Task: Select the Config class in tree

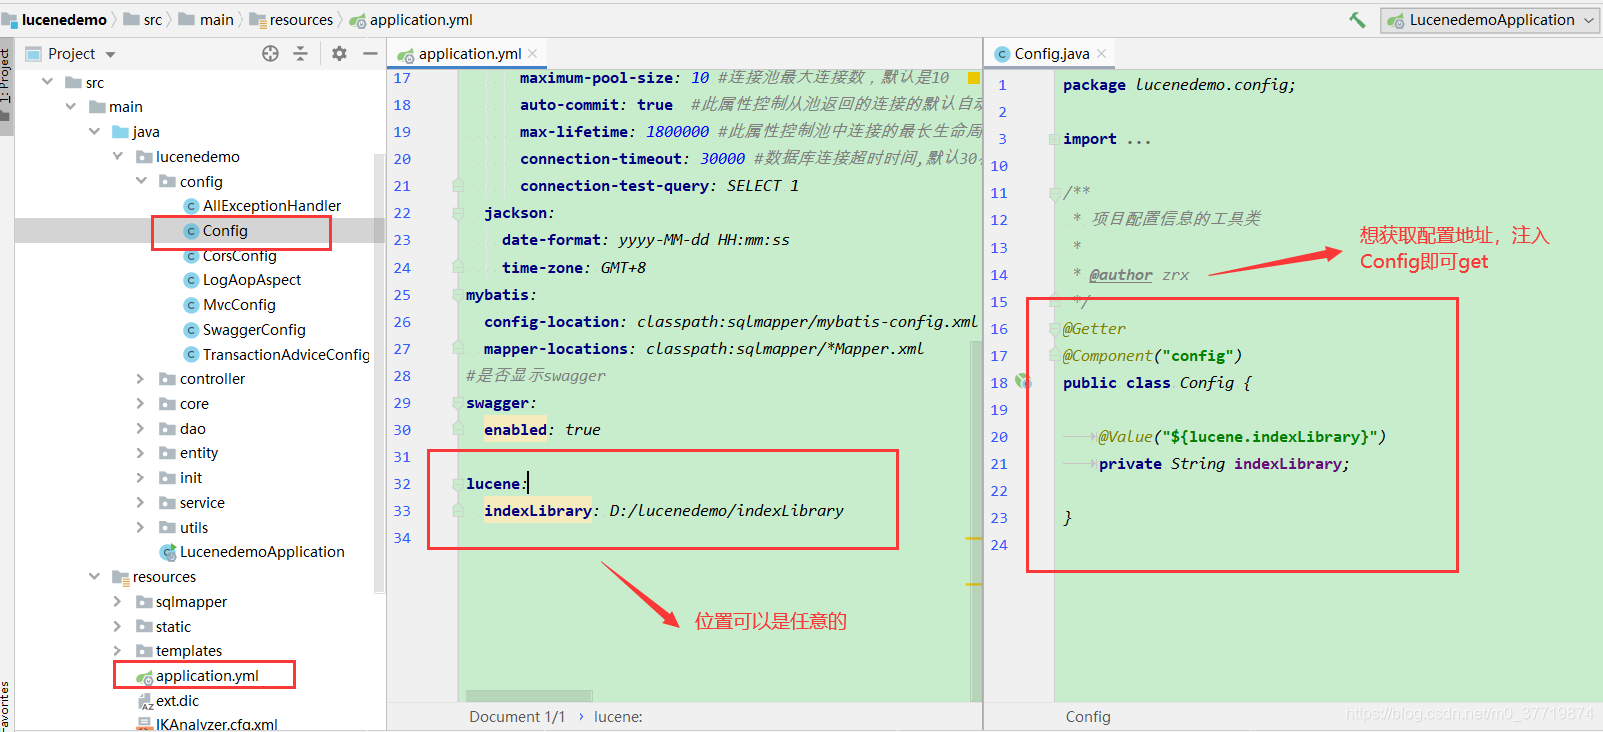Action: (216, 231)
